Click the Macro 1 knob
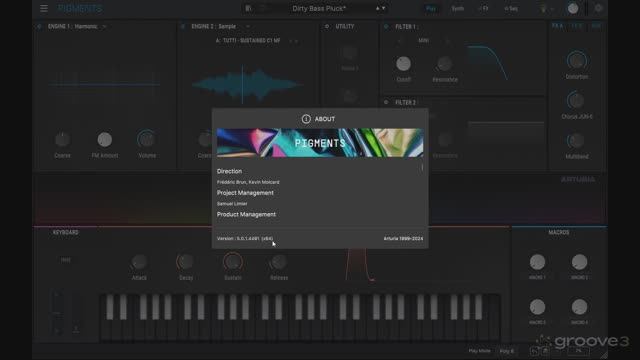640x360 pixels. 537,262
